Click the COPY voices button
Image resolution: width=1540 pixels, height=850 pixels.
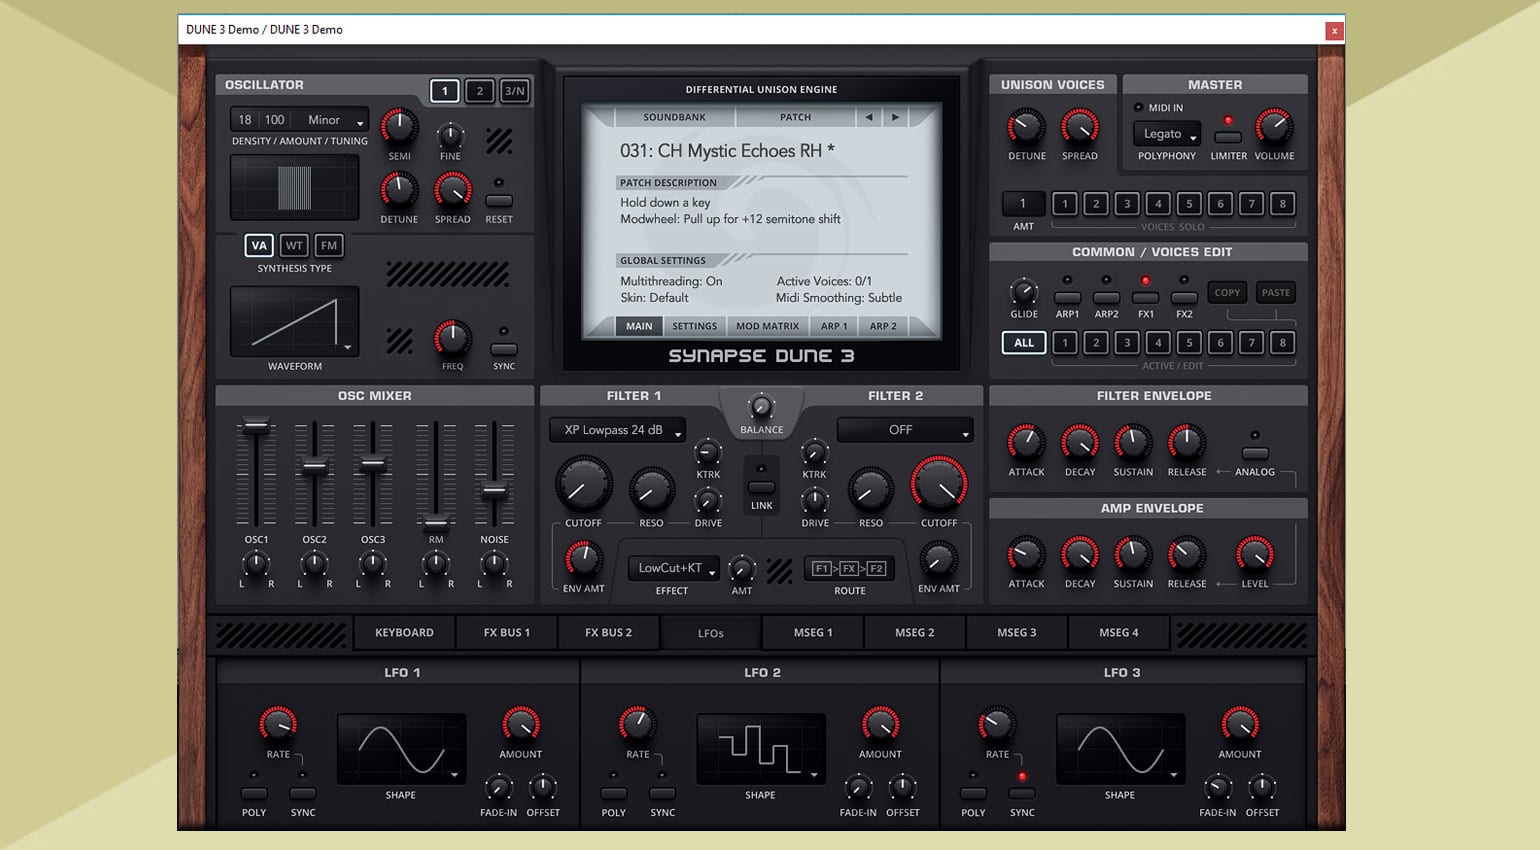click(x=1227, y=292)
